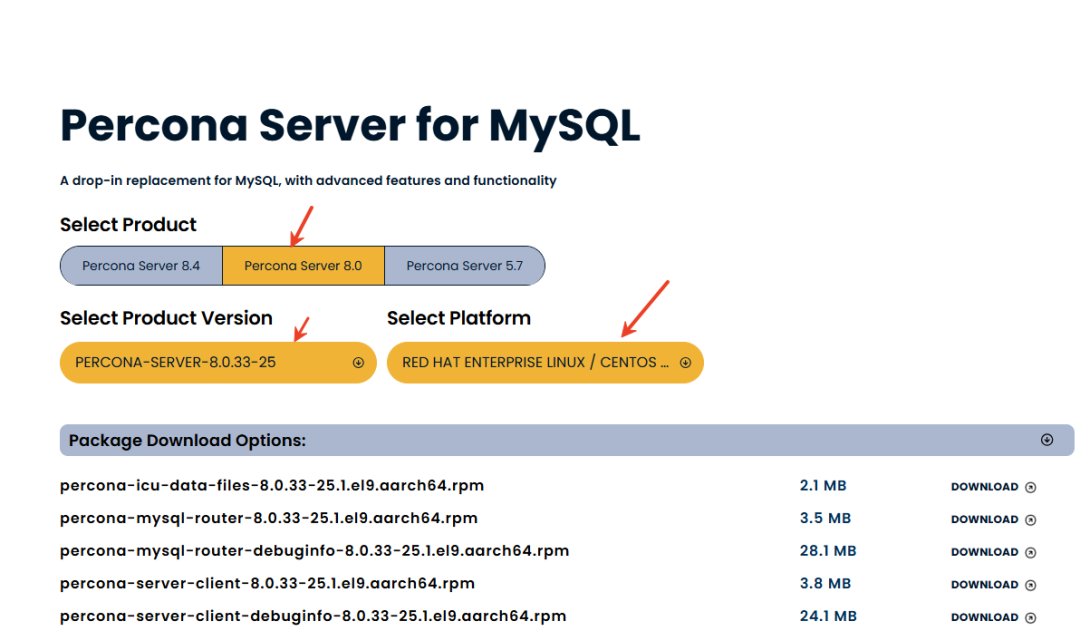Click file name percona-mysql-router-8.0.33-25.1.el9.aarch64.rpm
This screenshot has width=1080, height=631.
tap(269, 518)
